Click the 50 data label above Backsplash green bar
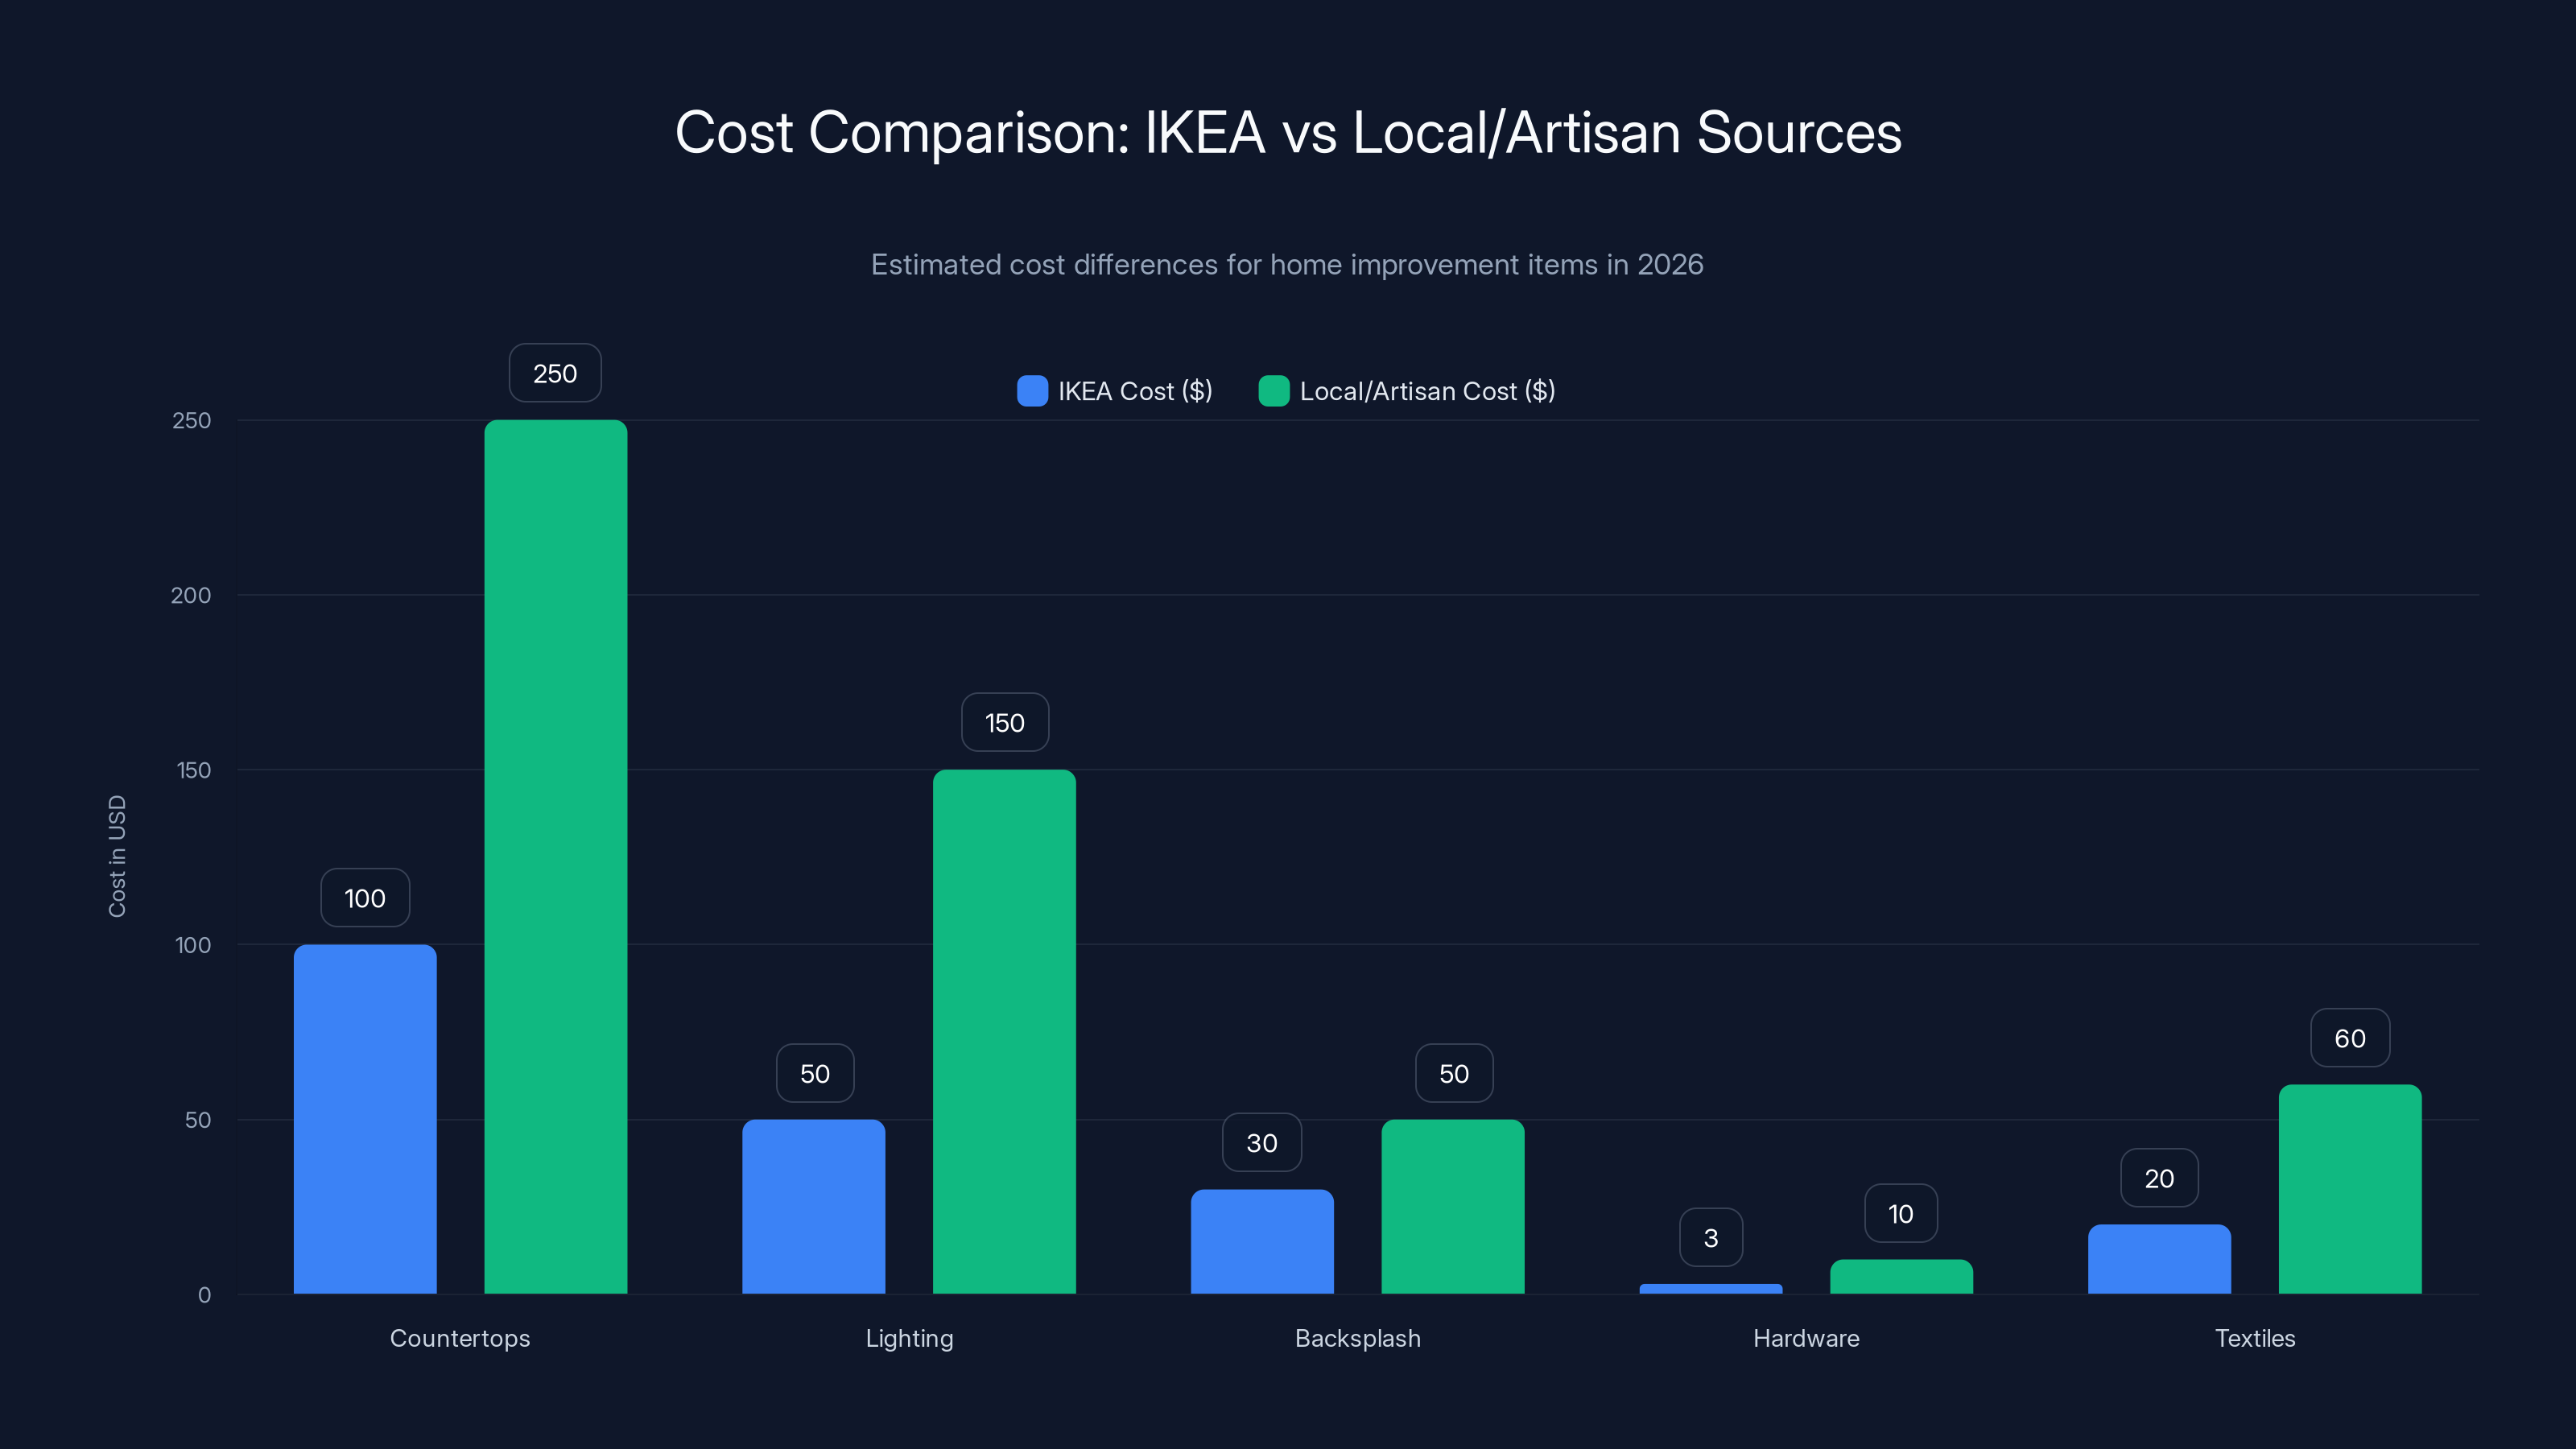 [1454, 1073]
